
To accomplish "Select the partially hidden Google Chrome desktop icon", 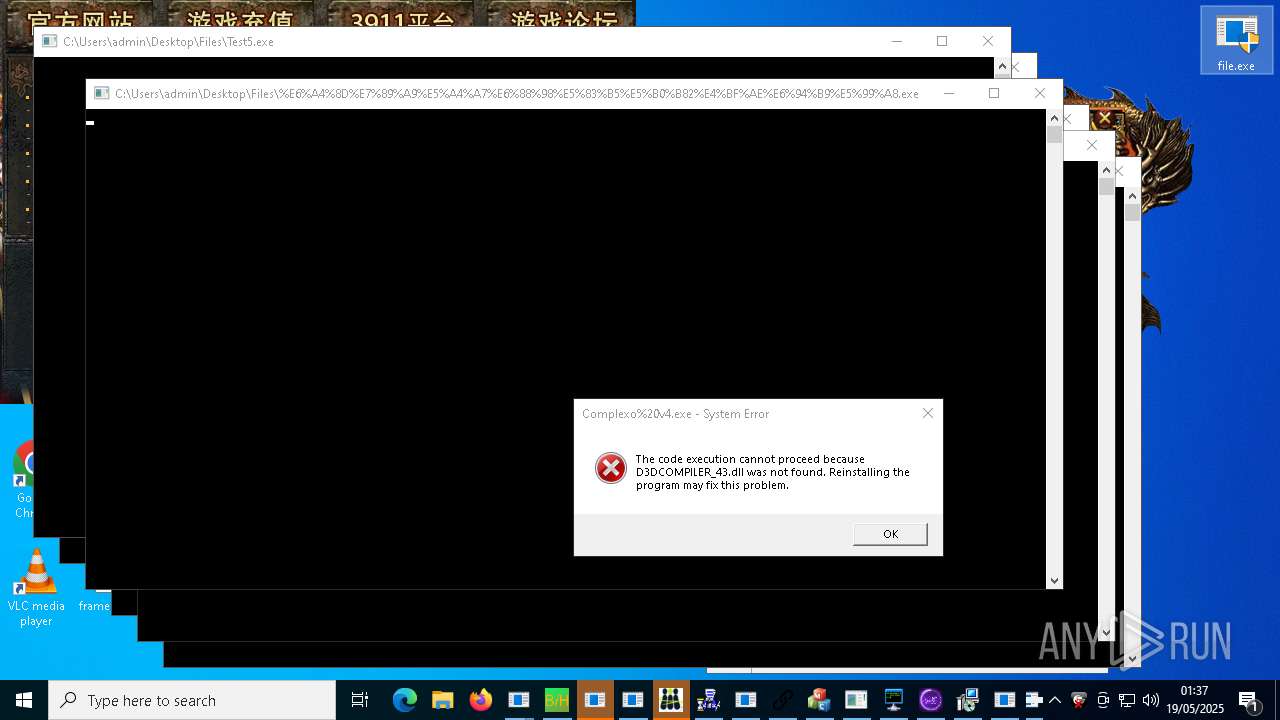I will coord(22,480).
